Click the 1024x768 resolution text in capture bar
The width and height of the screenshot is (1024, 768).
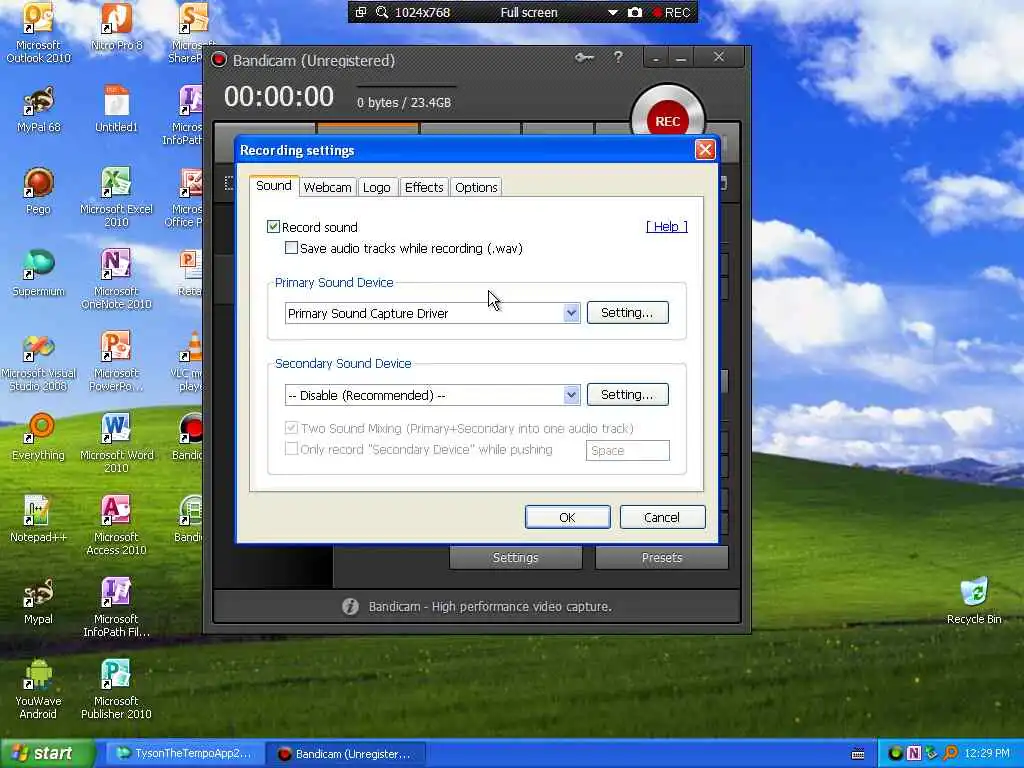point(423,12)
